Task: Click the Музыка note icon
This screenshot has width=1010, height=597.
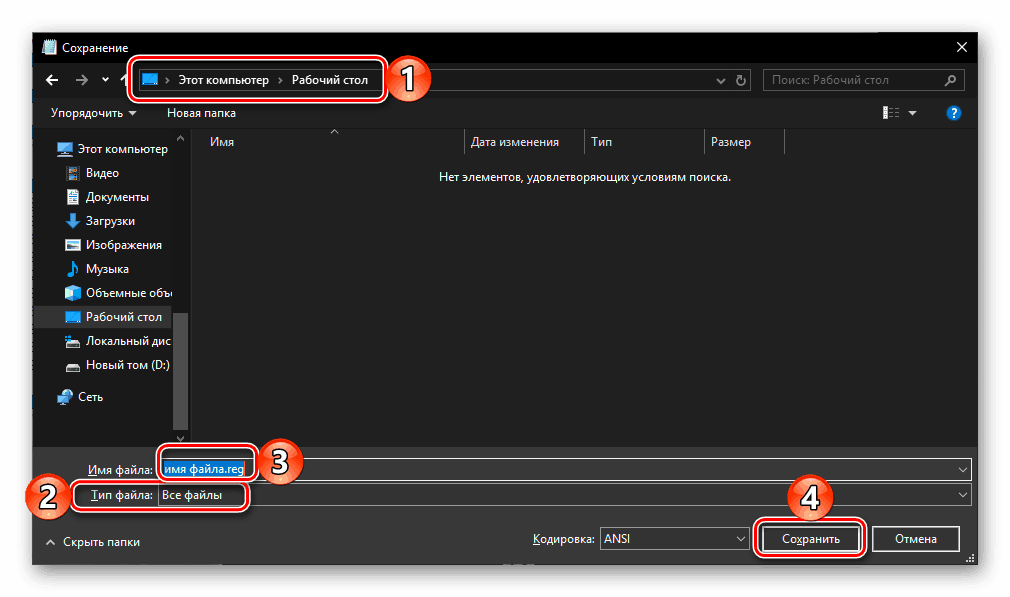Action: tap(73, 269)
